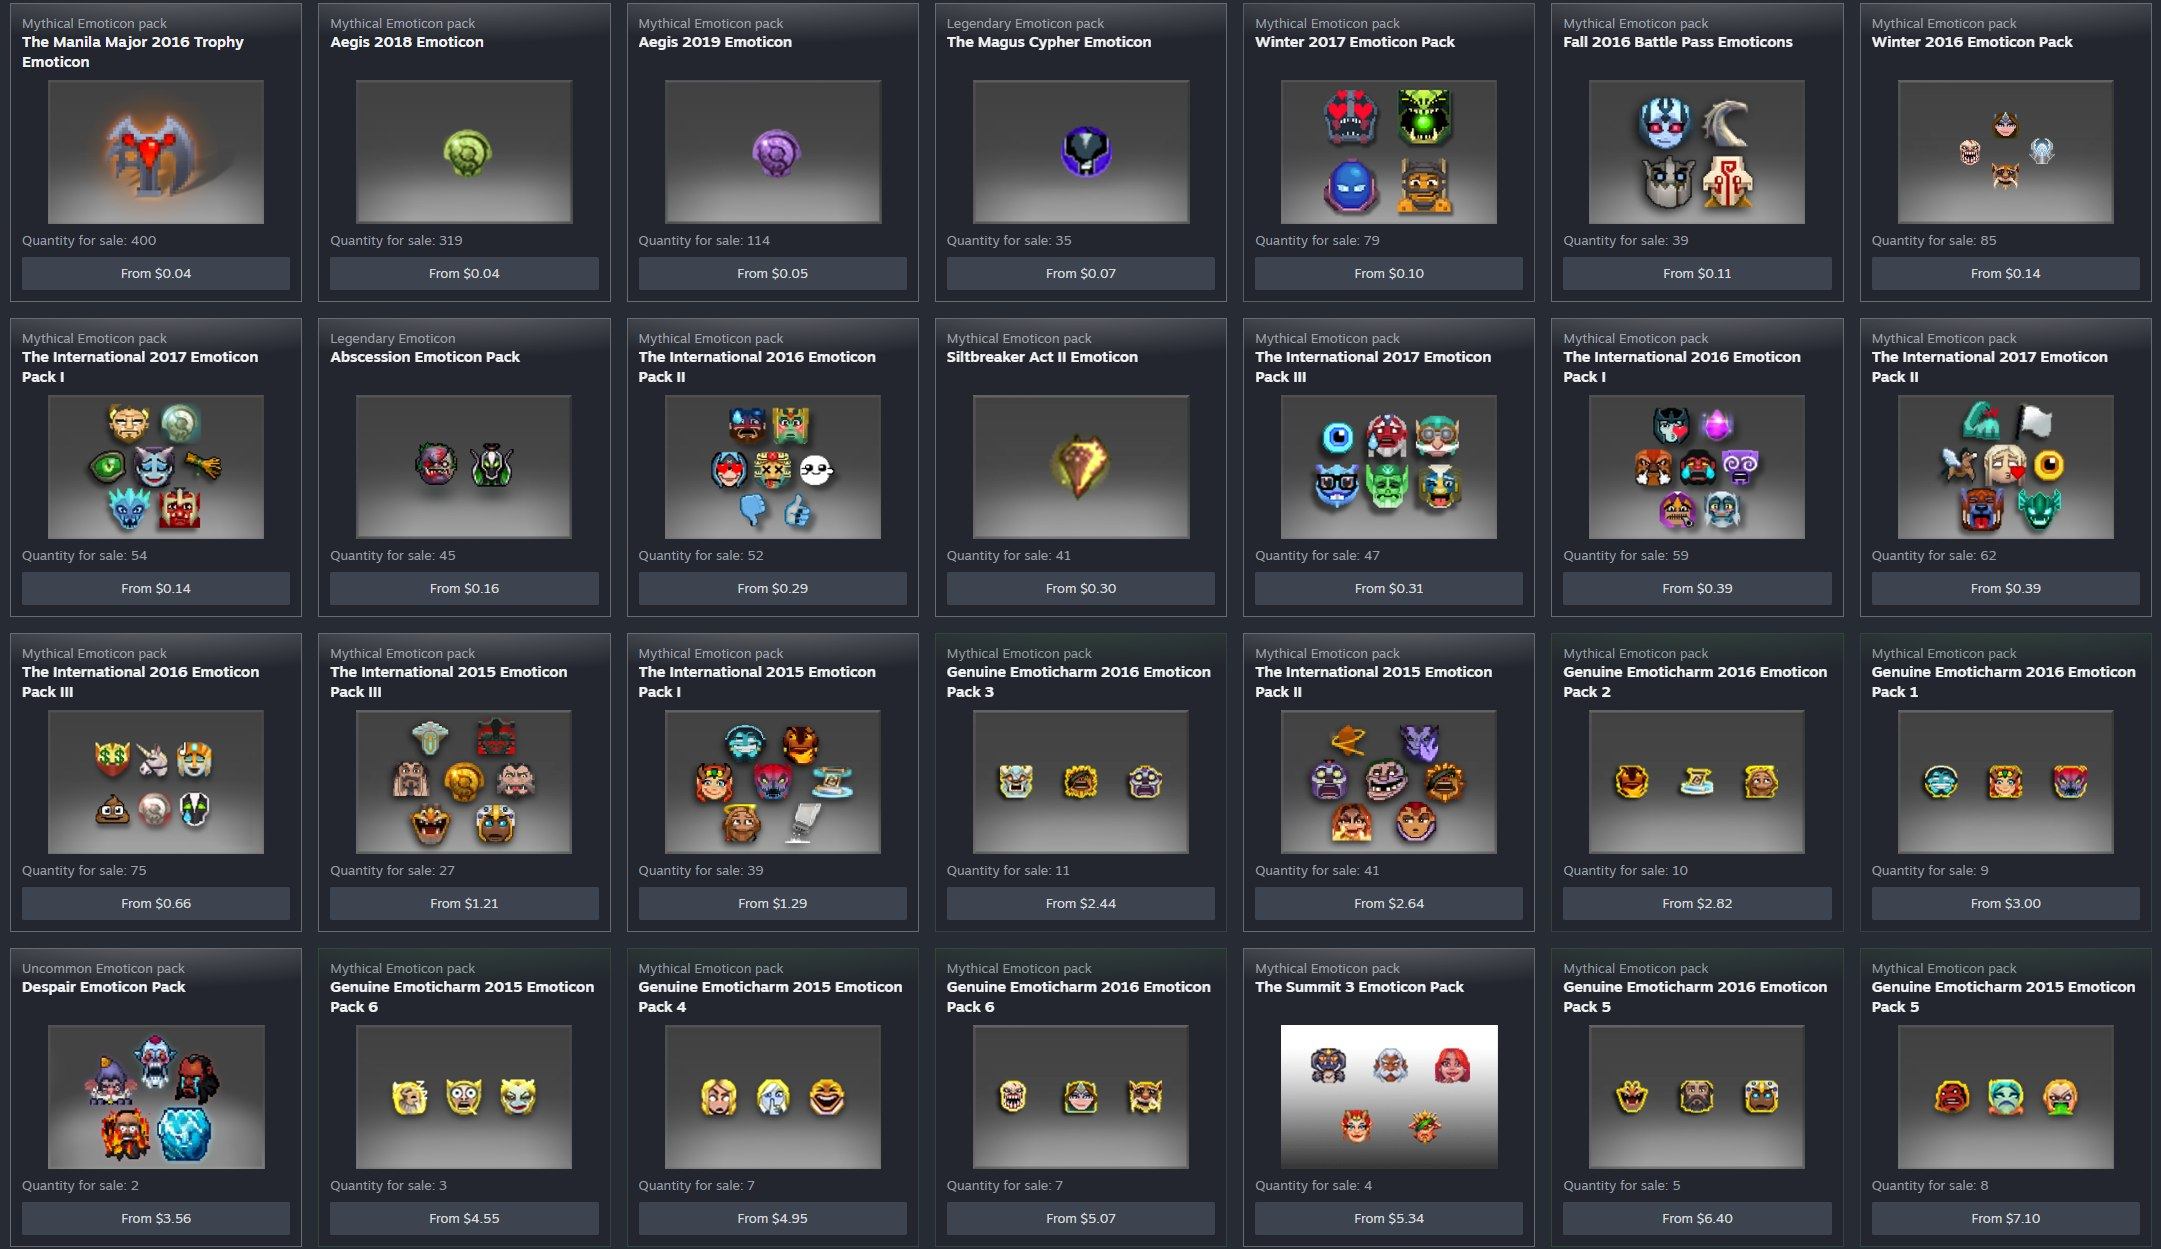The width and height of the screenshot is (2161, 1249).
Task: Click International 2017 Emoticon Pack II image
Action: pos(2006,467)
